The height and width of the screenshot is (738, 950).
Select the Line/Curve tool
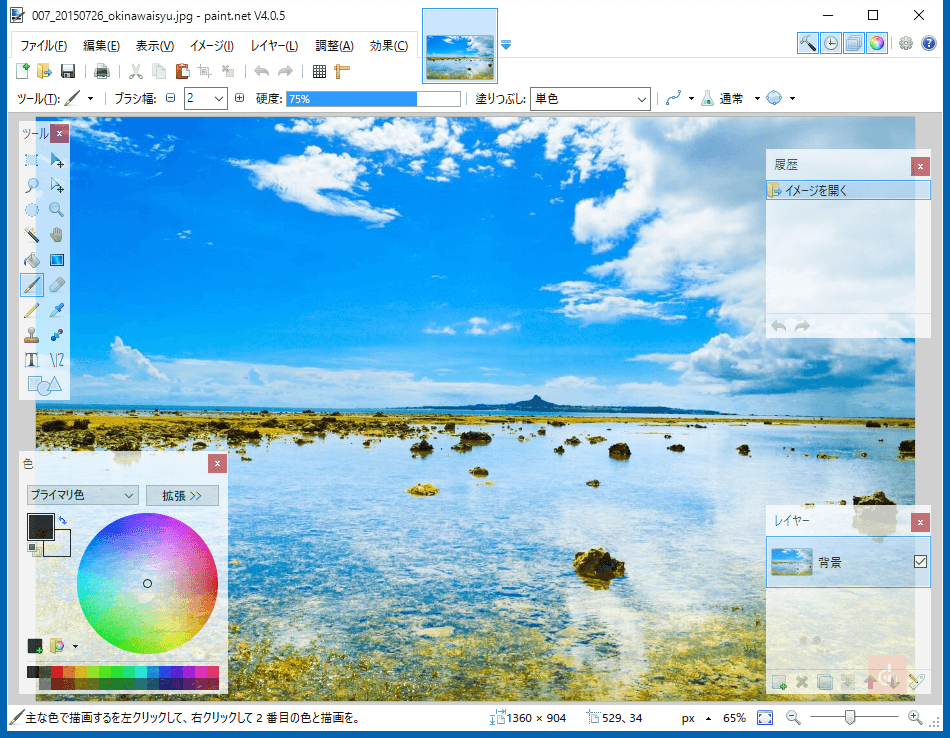point(57,360)
